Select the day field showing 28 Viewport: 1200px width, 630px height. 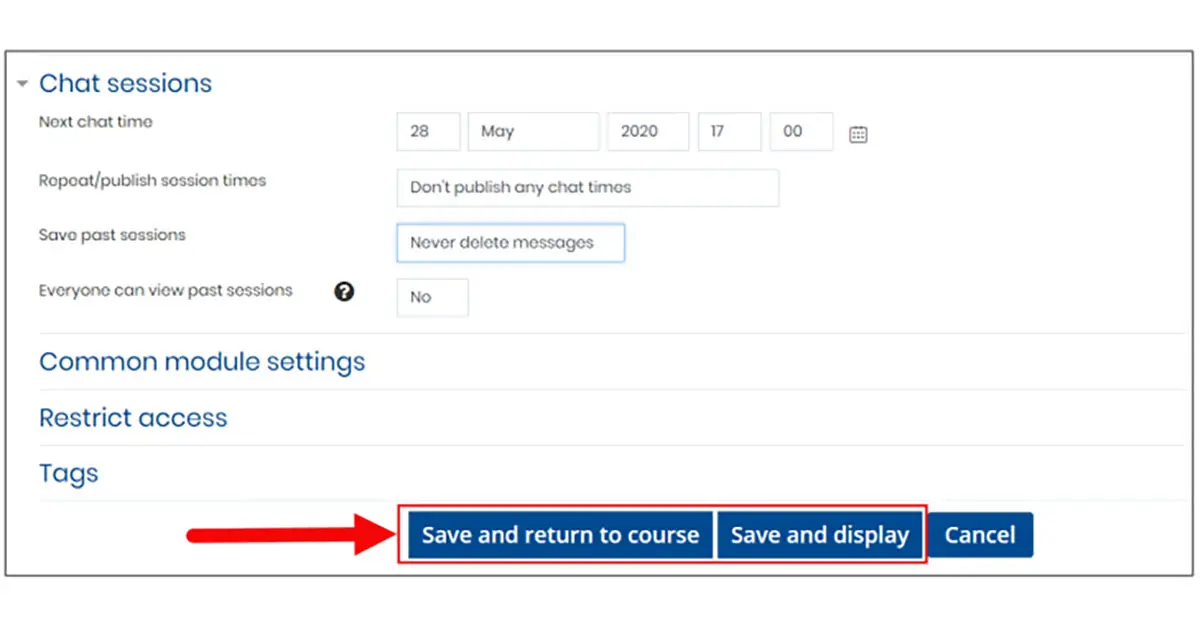pyautogui.click(x=428, y=131)
